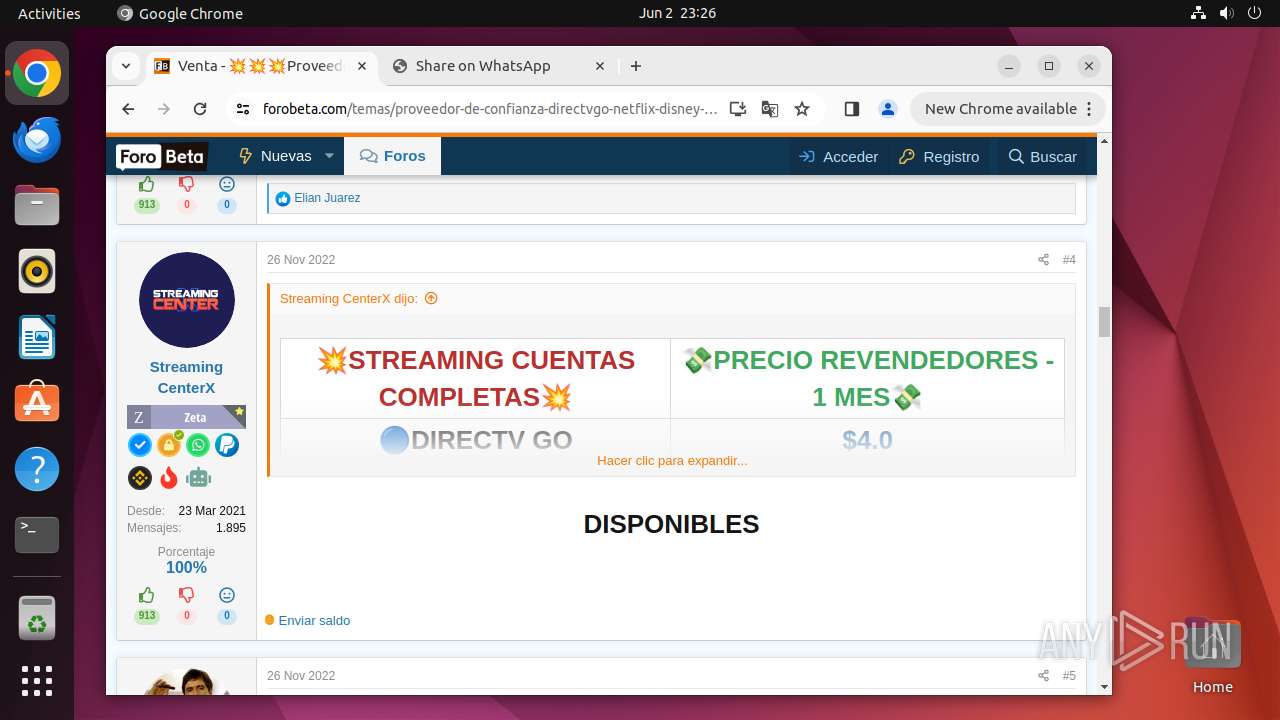Open Terminal from dock
The width and height of the screenshot is (1280, 720).
coord(37,535)
